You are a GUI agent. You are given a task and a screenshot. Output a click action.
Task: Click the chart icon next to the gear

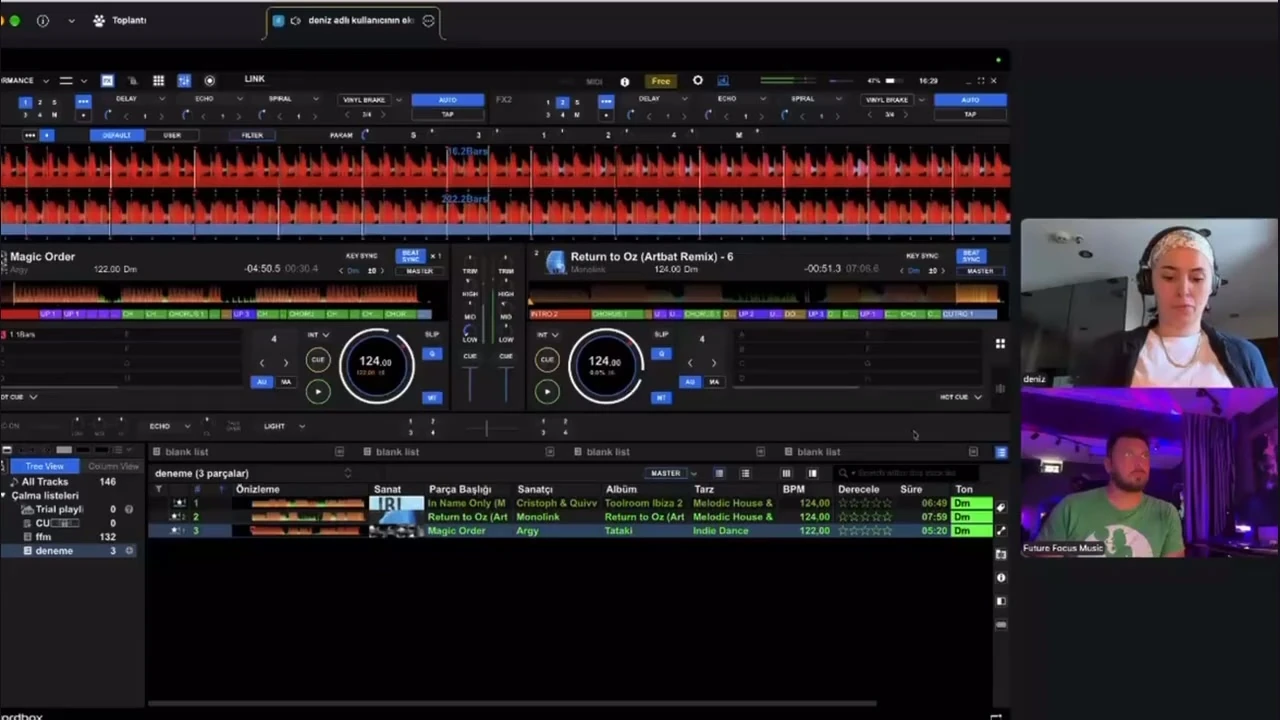click(x=723, y=80)
